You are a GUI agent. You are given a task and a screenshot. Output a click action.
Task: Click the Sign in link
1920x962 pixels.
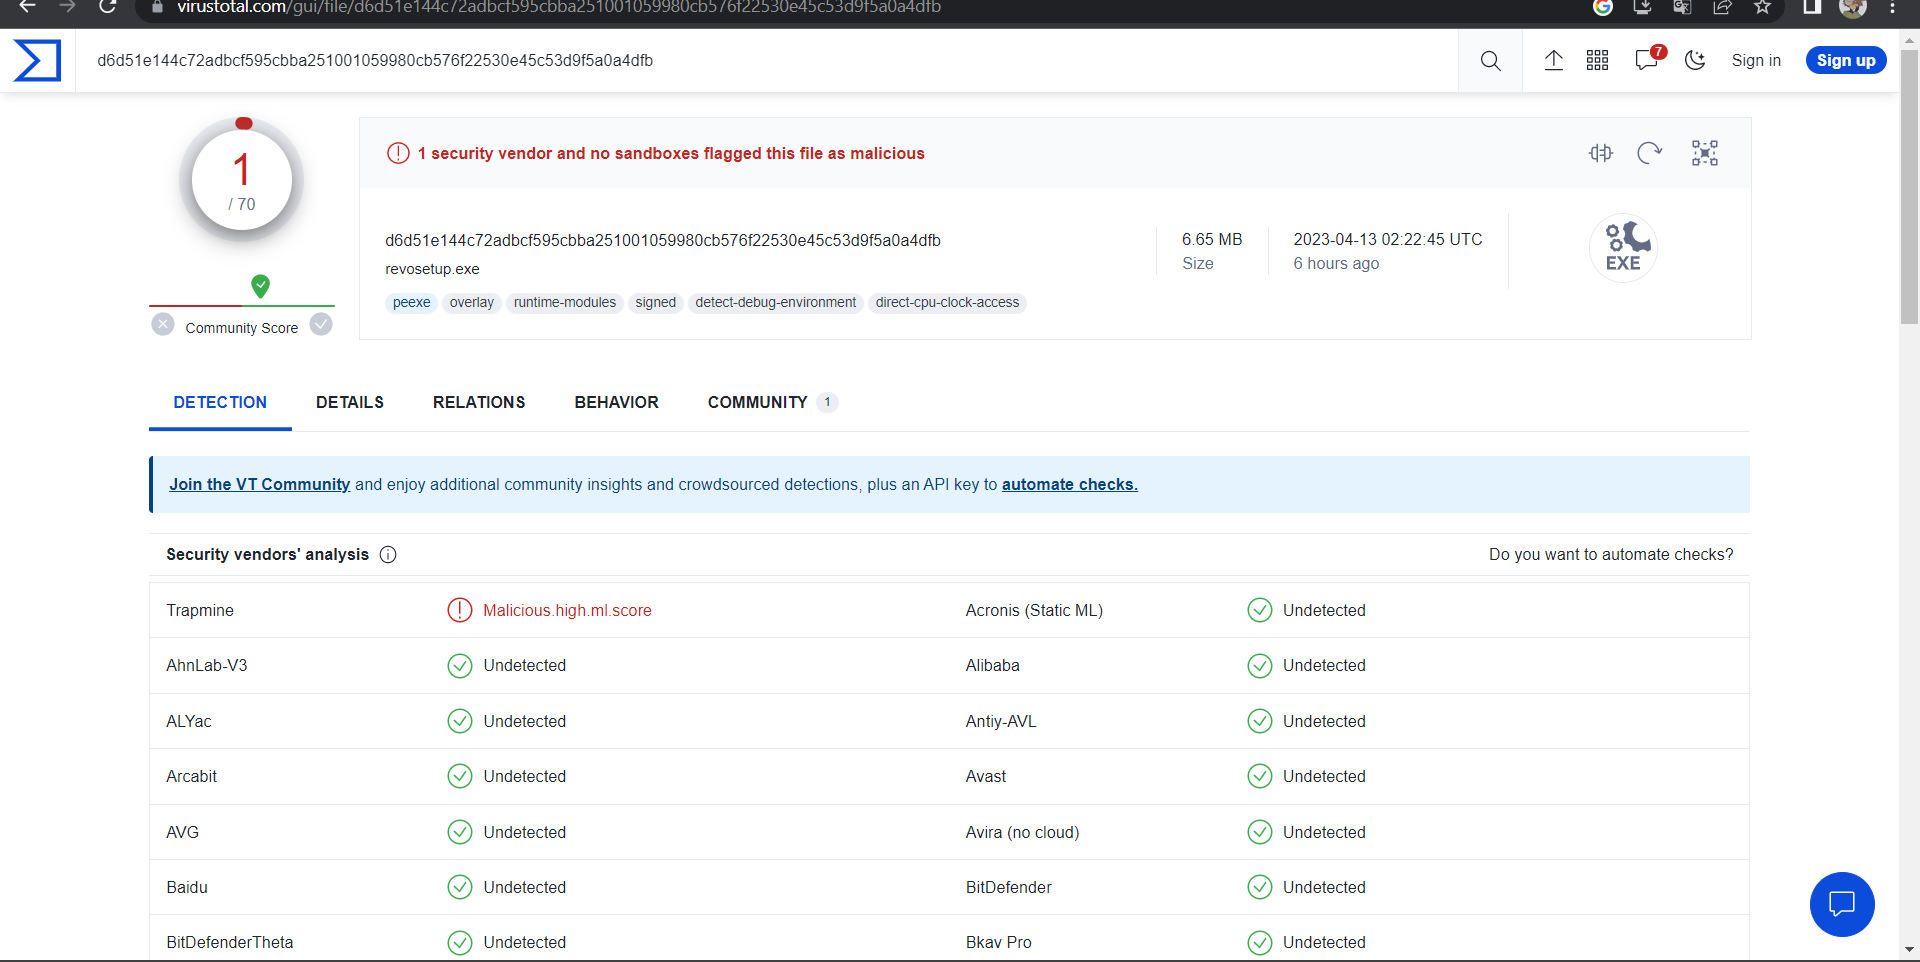1756,61
